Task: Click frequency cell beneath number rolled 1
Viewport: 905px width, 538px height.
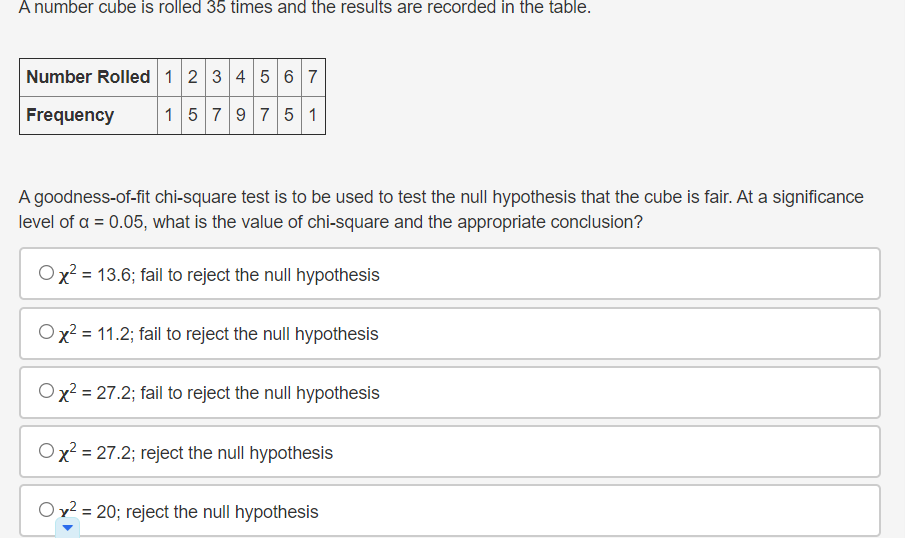Action: 169,115
